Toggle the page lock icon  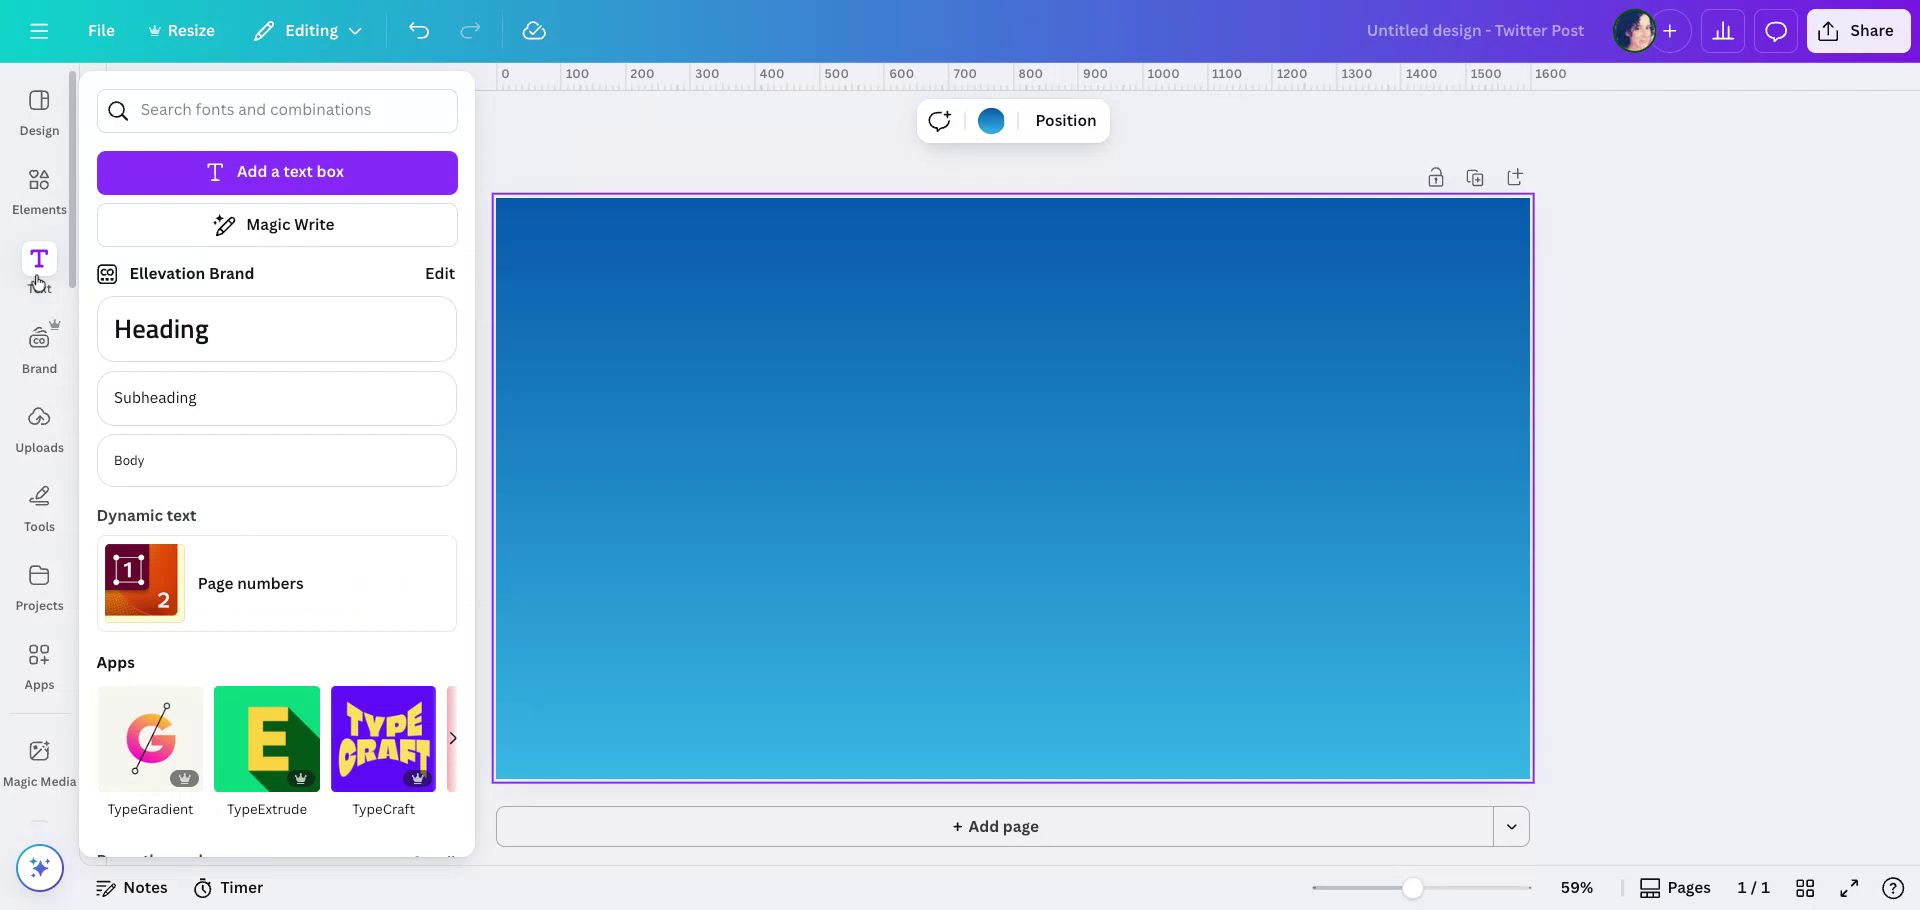tap(1435, 177)
